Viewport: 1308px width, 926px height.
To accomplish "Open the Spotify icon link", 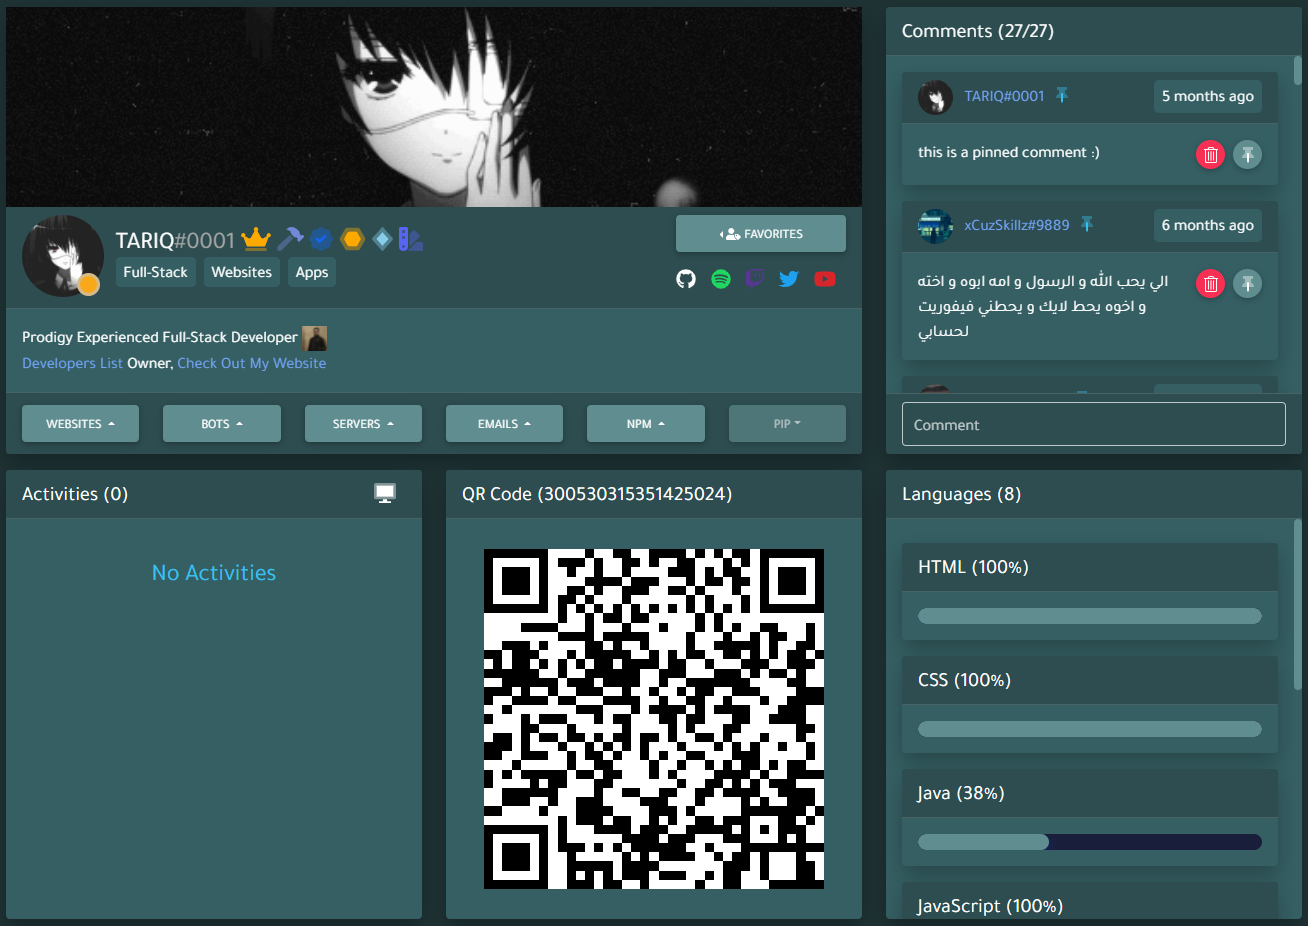I will point(721,279).
